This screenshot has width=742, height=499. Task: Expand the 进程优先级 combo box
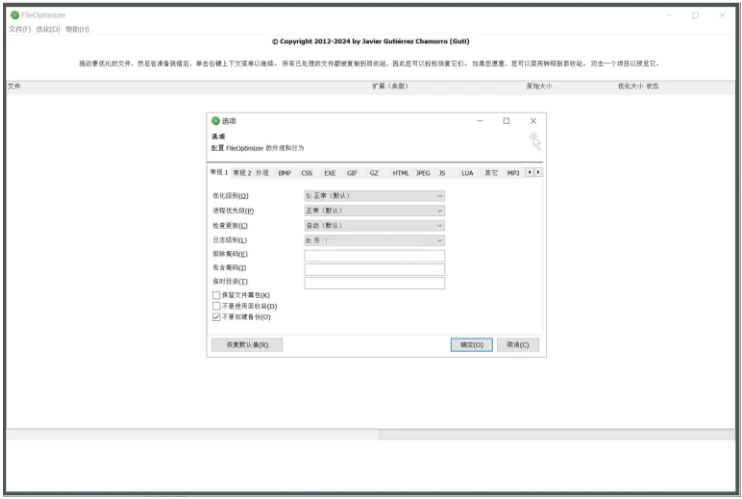point(374,211)
